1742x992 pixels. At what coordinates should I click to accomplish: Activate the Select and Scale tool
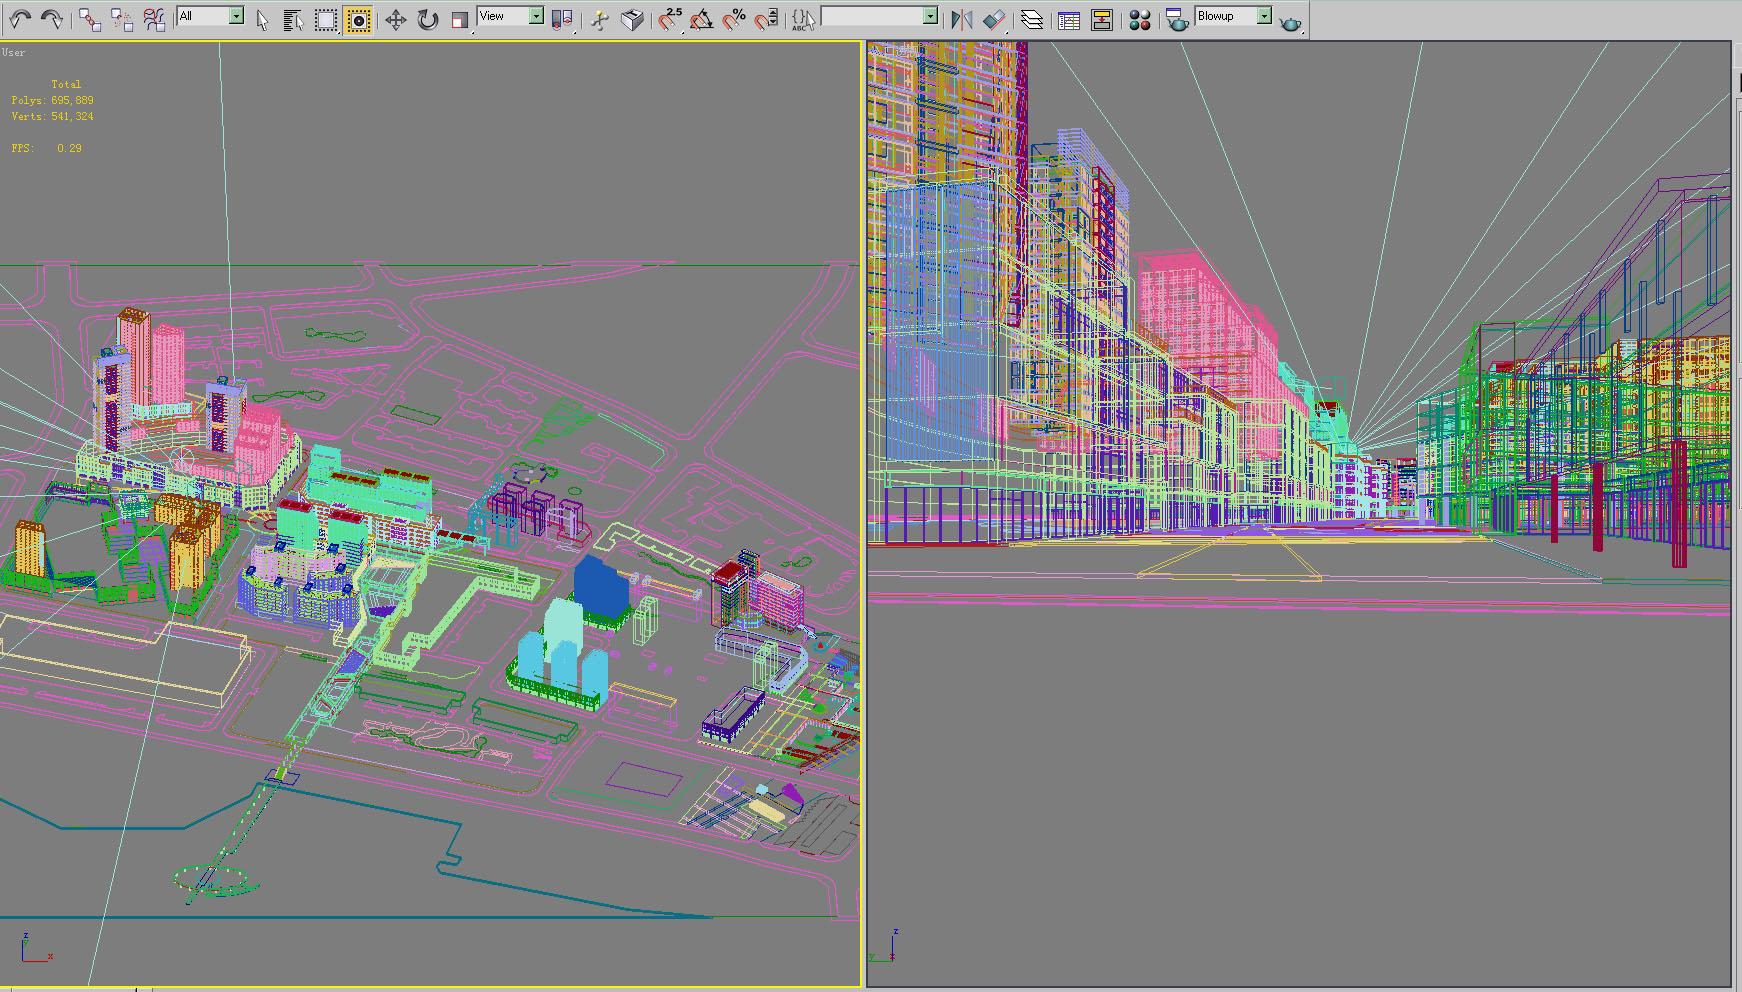click(460, 19)
